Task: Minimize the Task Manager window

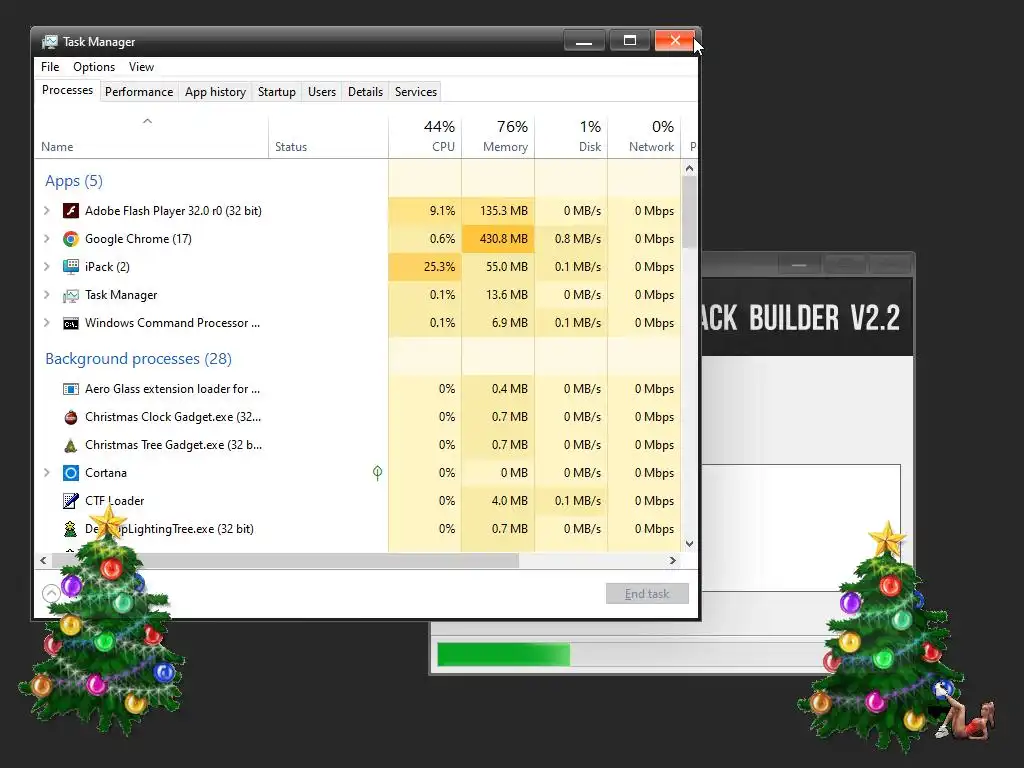Action: click(584, 40)
